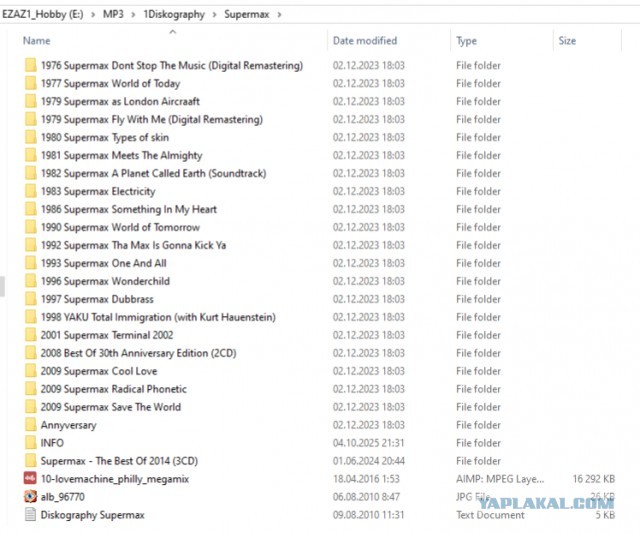Select 'Diskography Supermax' file name
This screenshot has width=640, height=533.
(93, 515)
